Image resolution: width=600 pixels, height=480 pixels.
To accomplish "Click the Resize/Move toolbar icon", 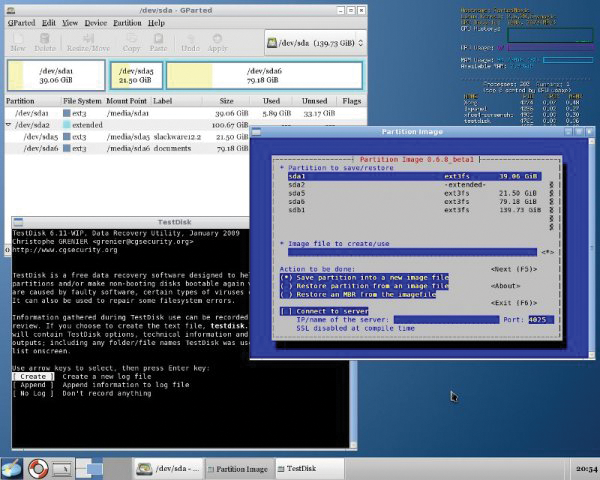I will coord(88,41).
